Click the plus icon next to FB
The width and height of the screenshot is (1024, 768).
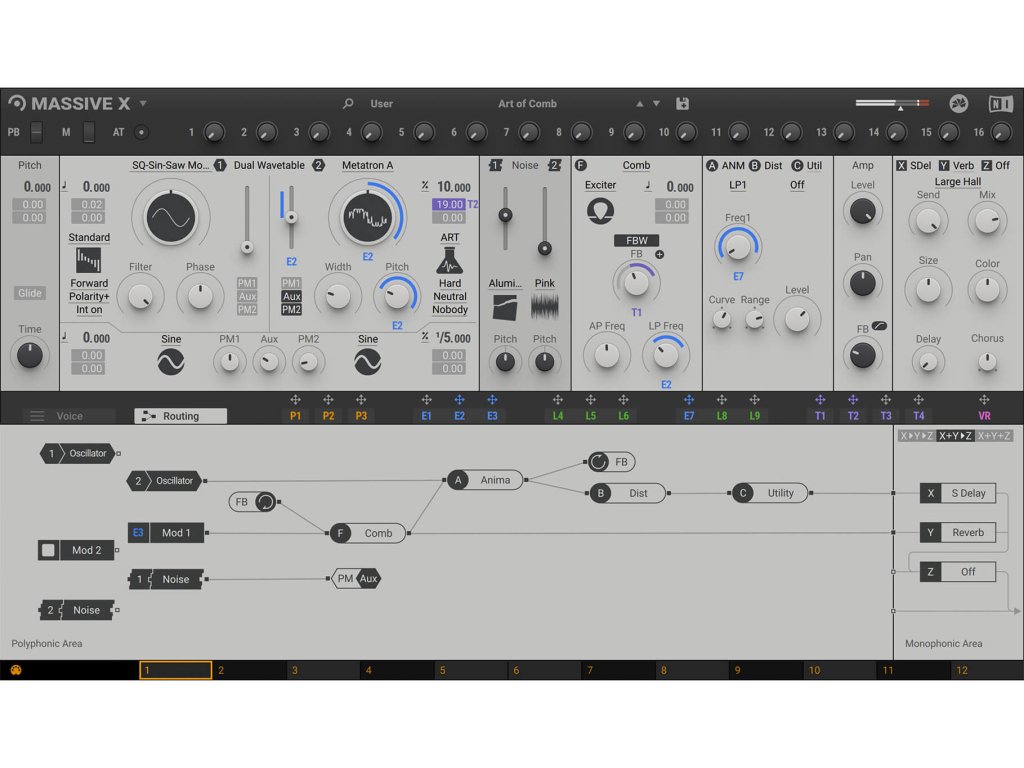click(660, 254)
